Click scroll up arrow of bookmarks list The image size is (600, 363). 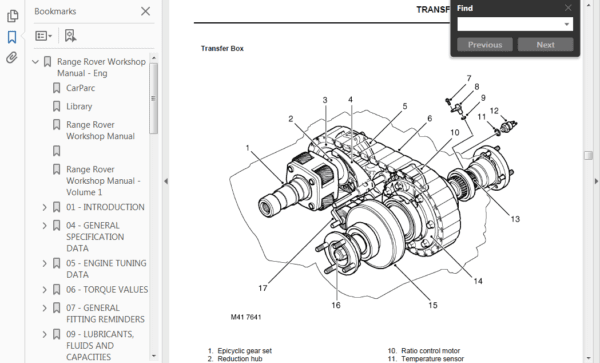click(154, 58)
